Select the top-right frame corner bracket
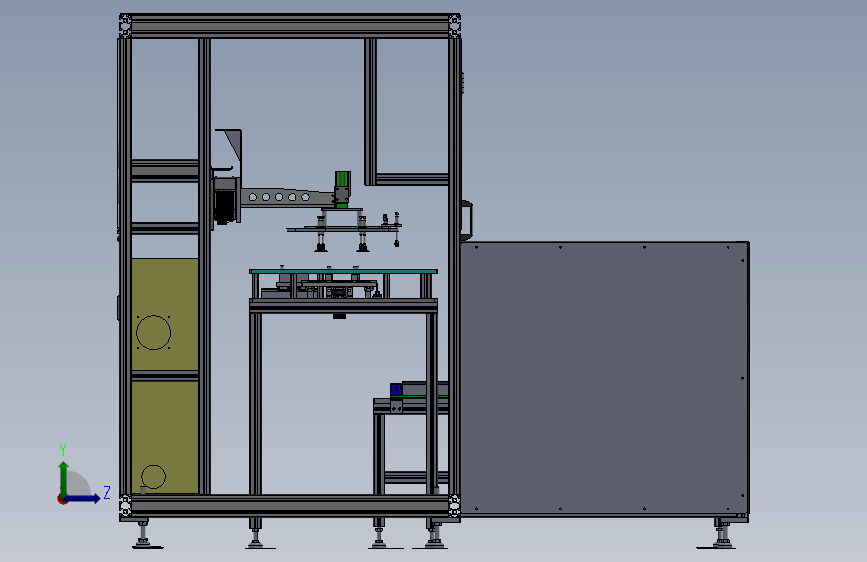This screenshot has width=867, height=562. click(455, 26)
